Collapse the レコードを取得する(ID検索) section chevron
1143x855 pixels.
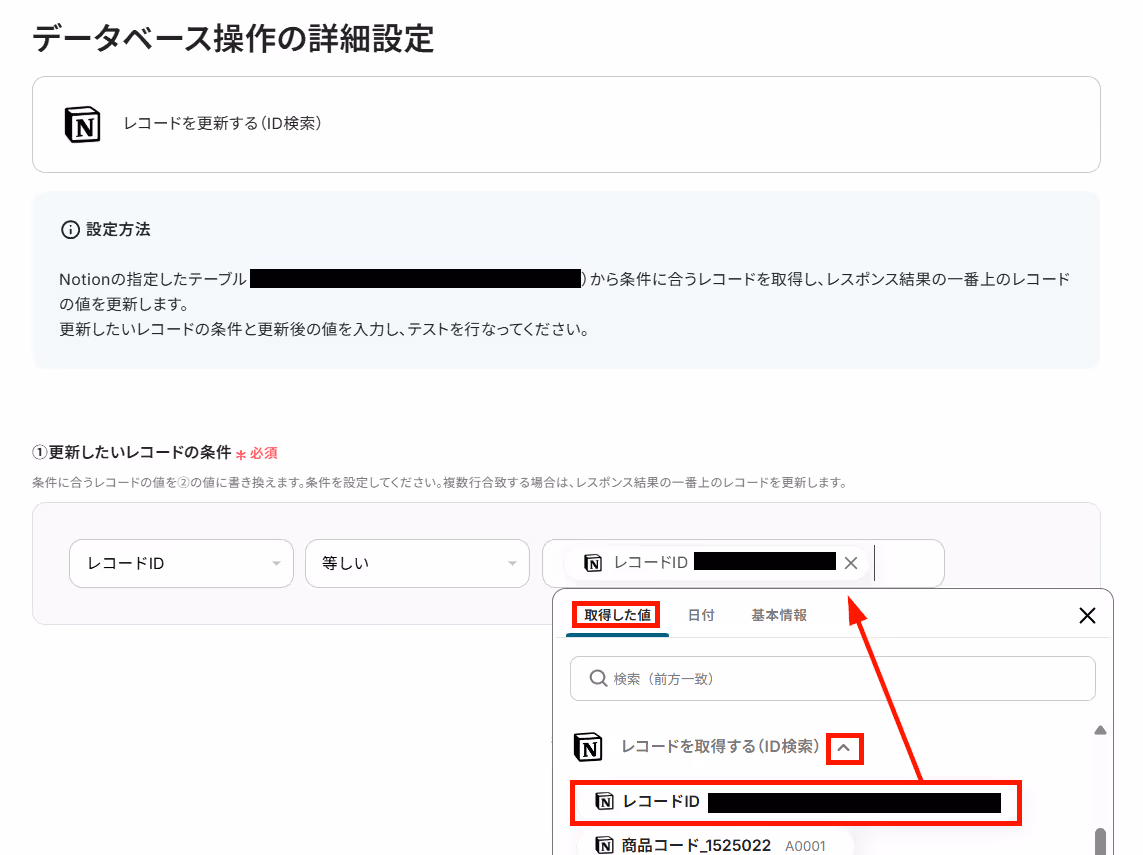(844, 748)
